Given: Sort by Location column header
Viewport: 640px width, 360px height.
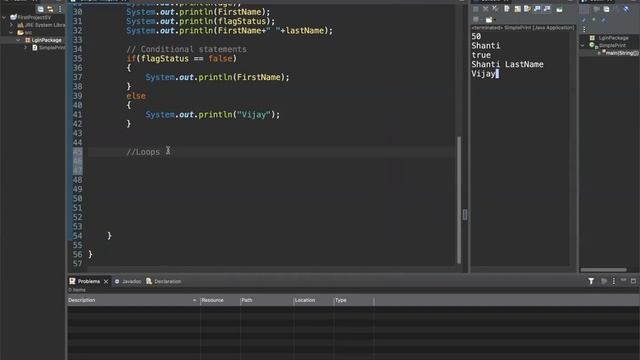Looking at the screenshot, I should (x=313, y=300).
